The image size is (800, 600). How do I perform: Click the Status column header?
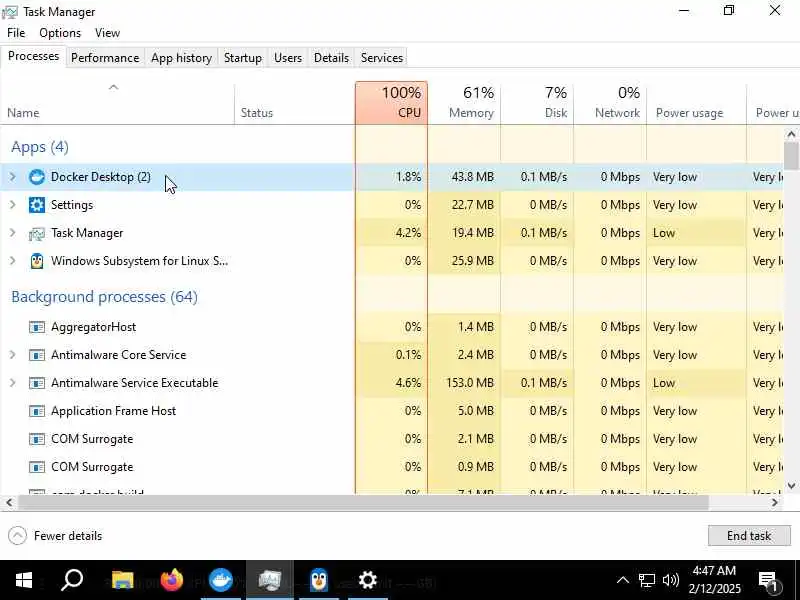click(x=295, y=103)
